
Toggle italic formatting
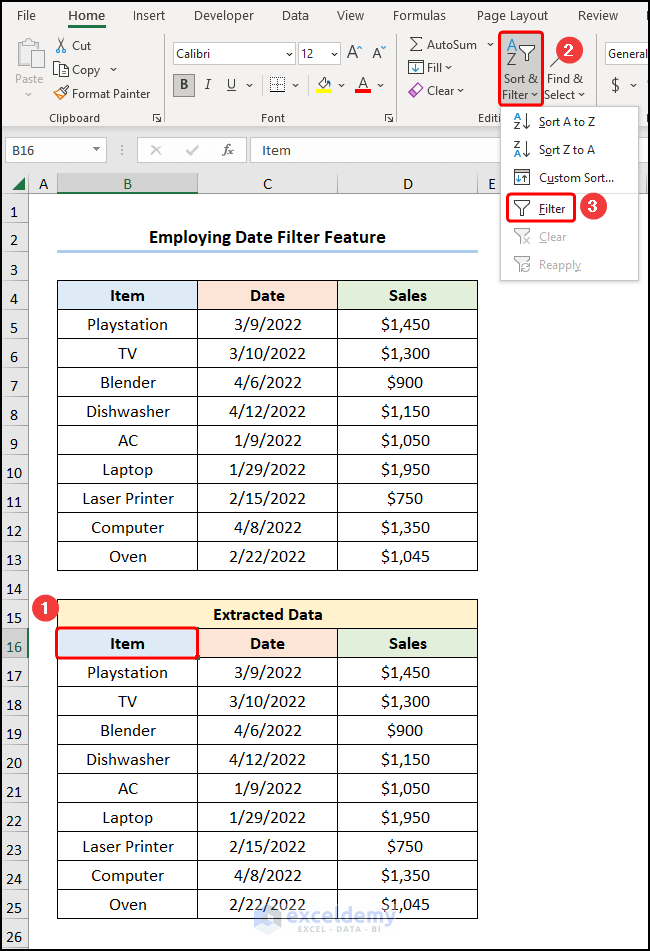point(208,85)
